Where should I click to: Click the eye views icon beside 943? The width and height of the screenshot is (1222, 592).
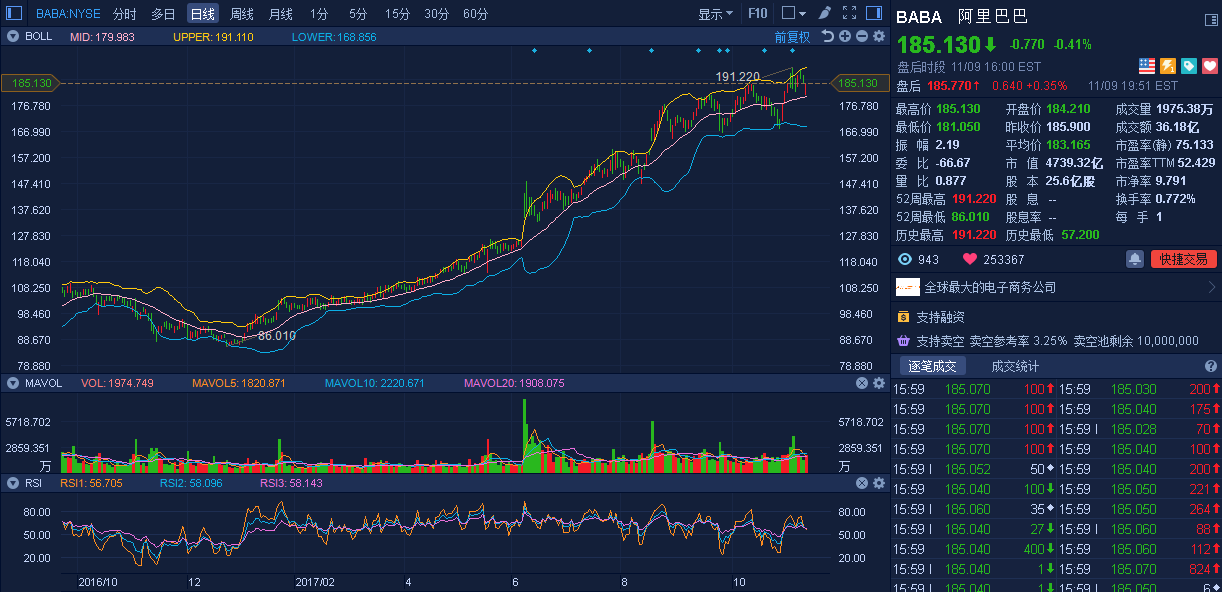[905, 259]
